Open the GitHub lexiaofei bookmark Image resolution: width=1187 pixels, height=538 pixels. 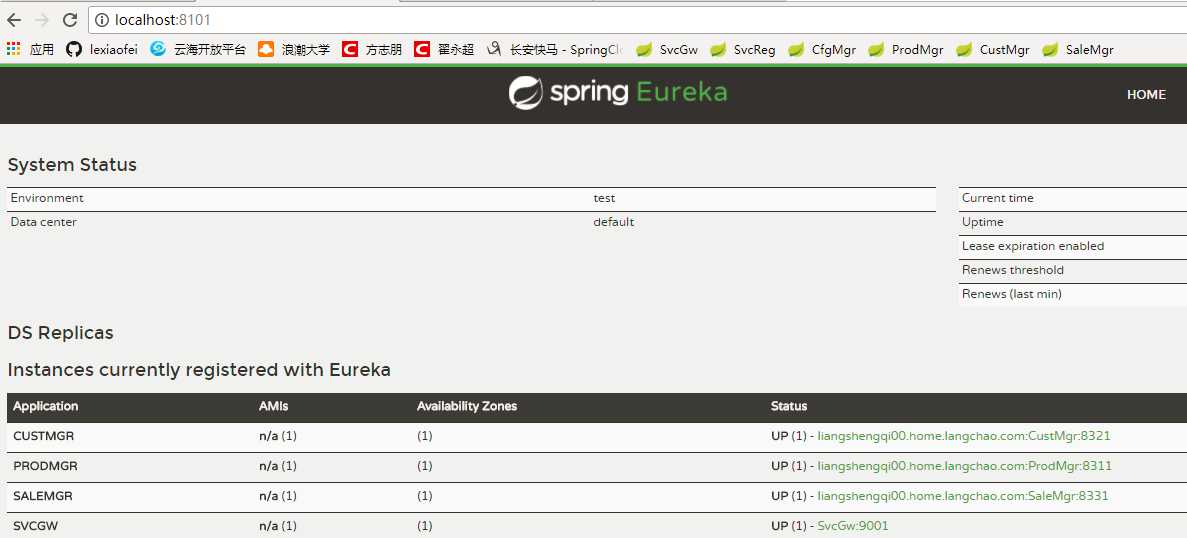click(101, 50)
